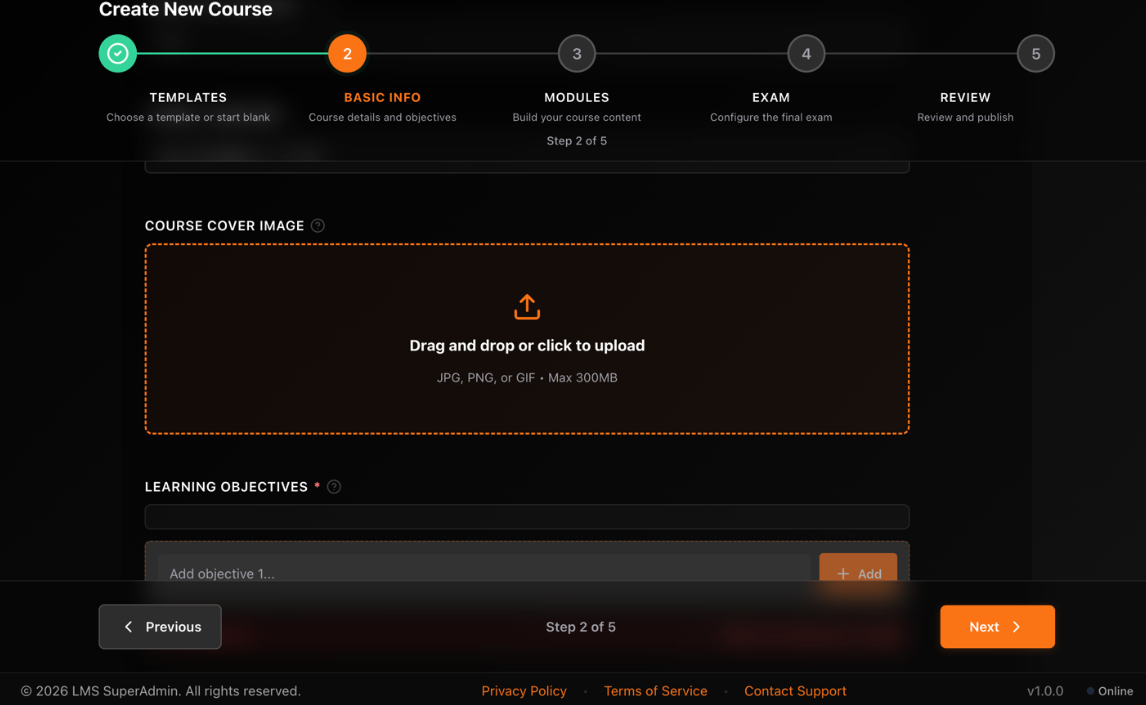Click the step 3 circle in the stepper
This screenshot has height=705, width=1146.
point(577,54)
